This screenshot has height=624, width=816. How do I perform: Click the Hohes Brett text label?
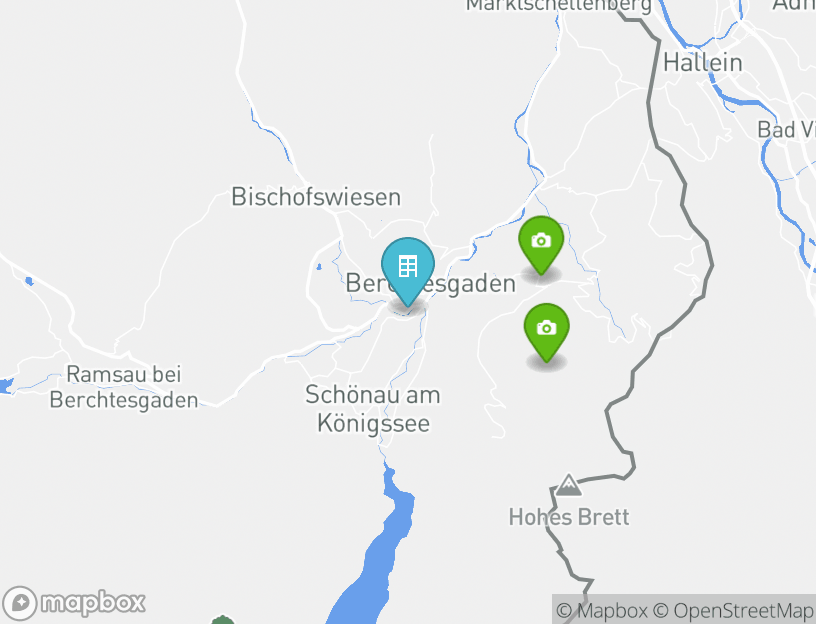tap(569, 517)
